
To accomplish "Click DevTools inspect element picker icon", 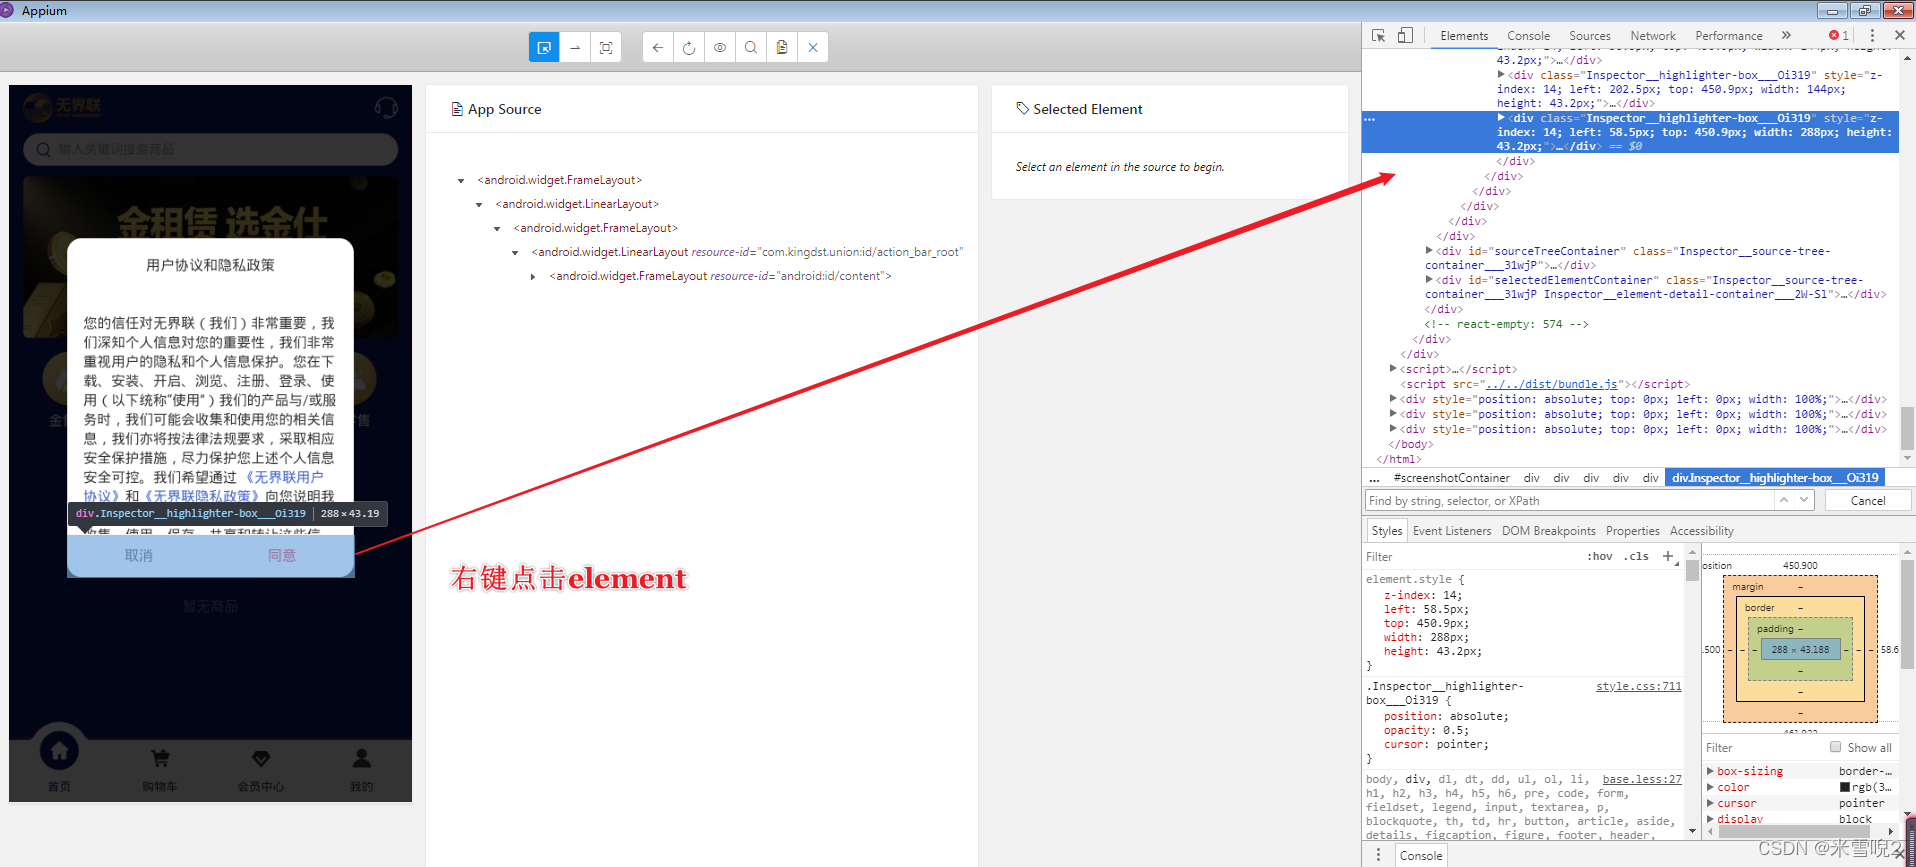I will pyautogui.click(x=1379, y=35).
